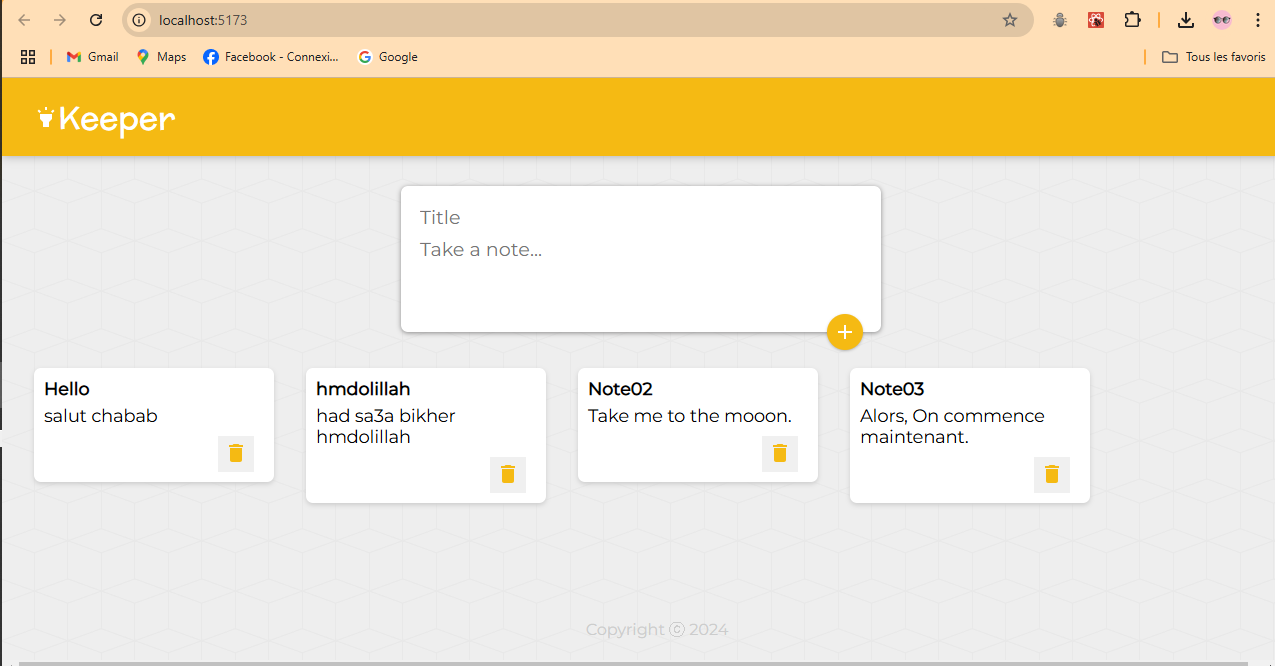The image size is (1275, 666).
Task: Expand the Tous les favoris folder
Action: point(1214,57)
